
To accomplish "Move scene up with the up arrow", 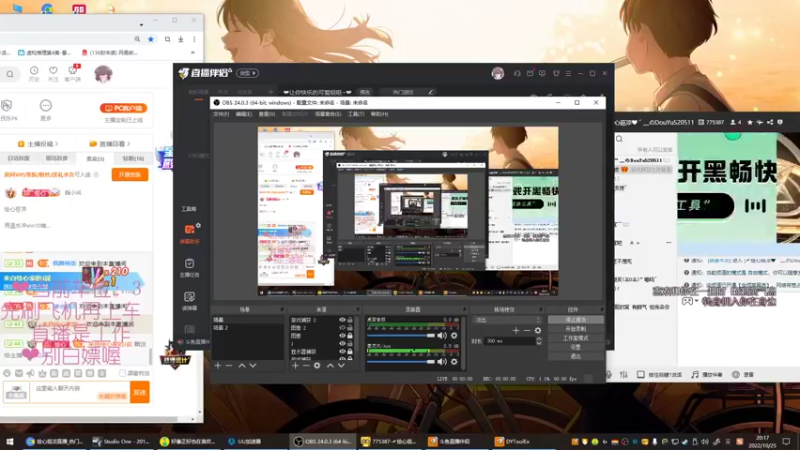I will [242, 366].
